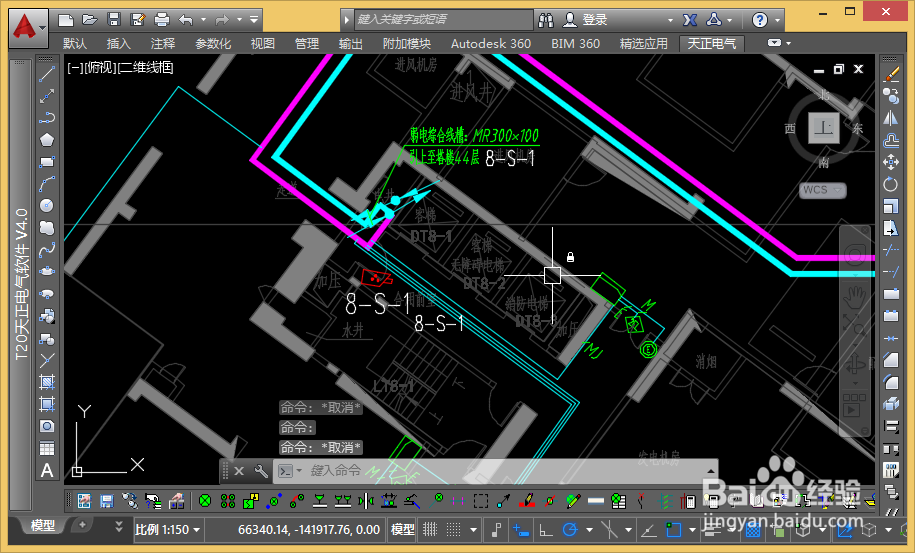
Task: Toggle infer constraints status icon
Action: 496,530
